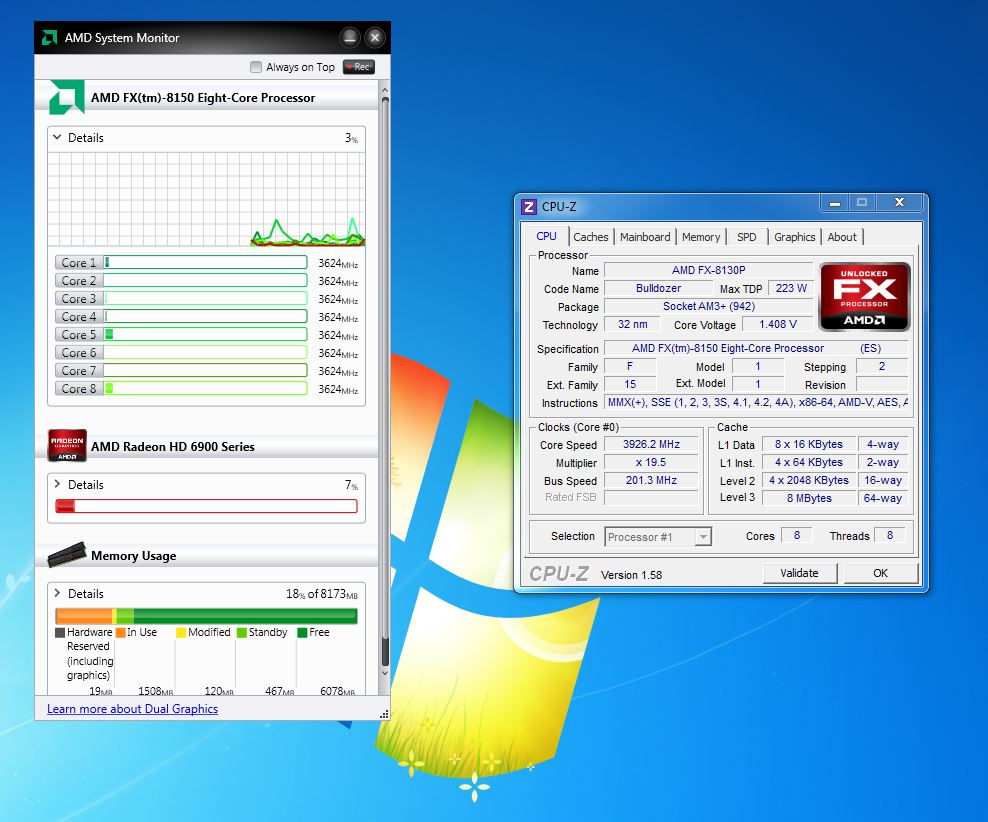The height and width of the screenshot is (822, 988).
Task: Click the disabled maximize button in CPU-Z
Action: coord(861,203)
